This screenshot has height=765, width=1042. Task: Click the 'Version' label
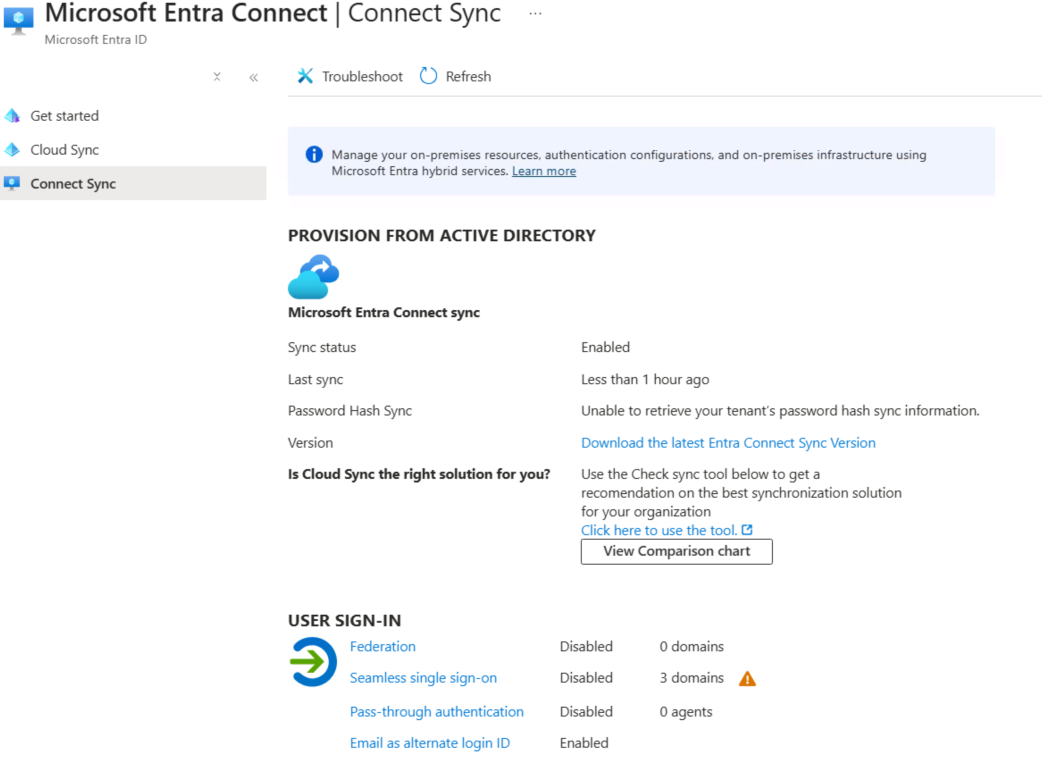click(x=310, y=443)
